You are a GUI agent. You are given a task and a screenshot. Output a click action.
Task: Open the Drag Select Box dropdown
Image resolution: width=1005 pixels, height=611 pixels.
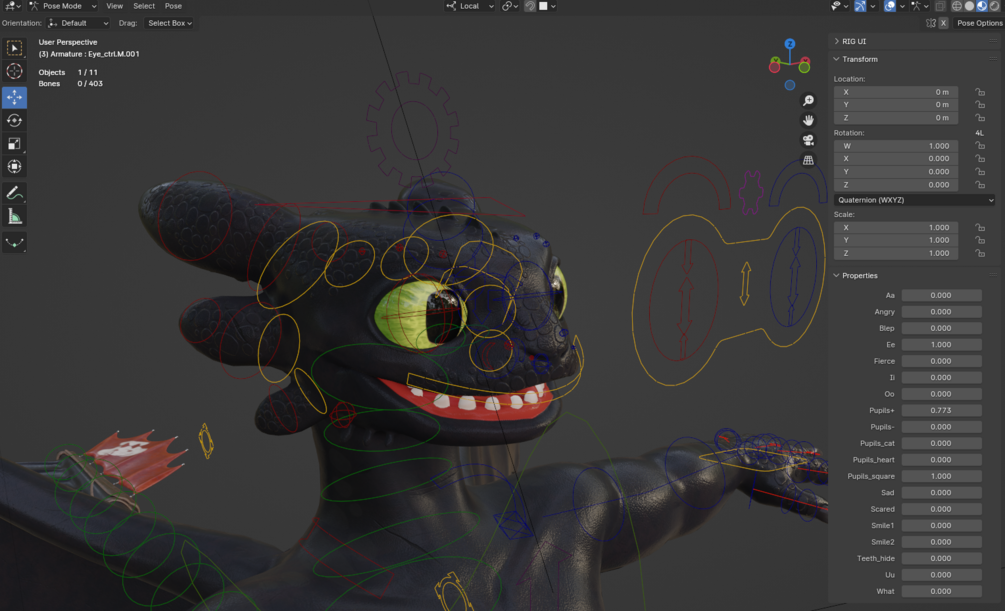coord(169,23)
